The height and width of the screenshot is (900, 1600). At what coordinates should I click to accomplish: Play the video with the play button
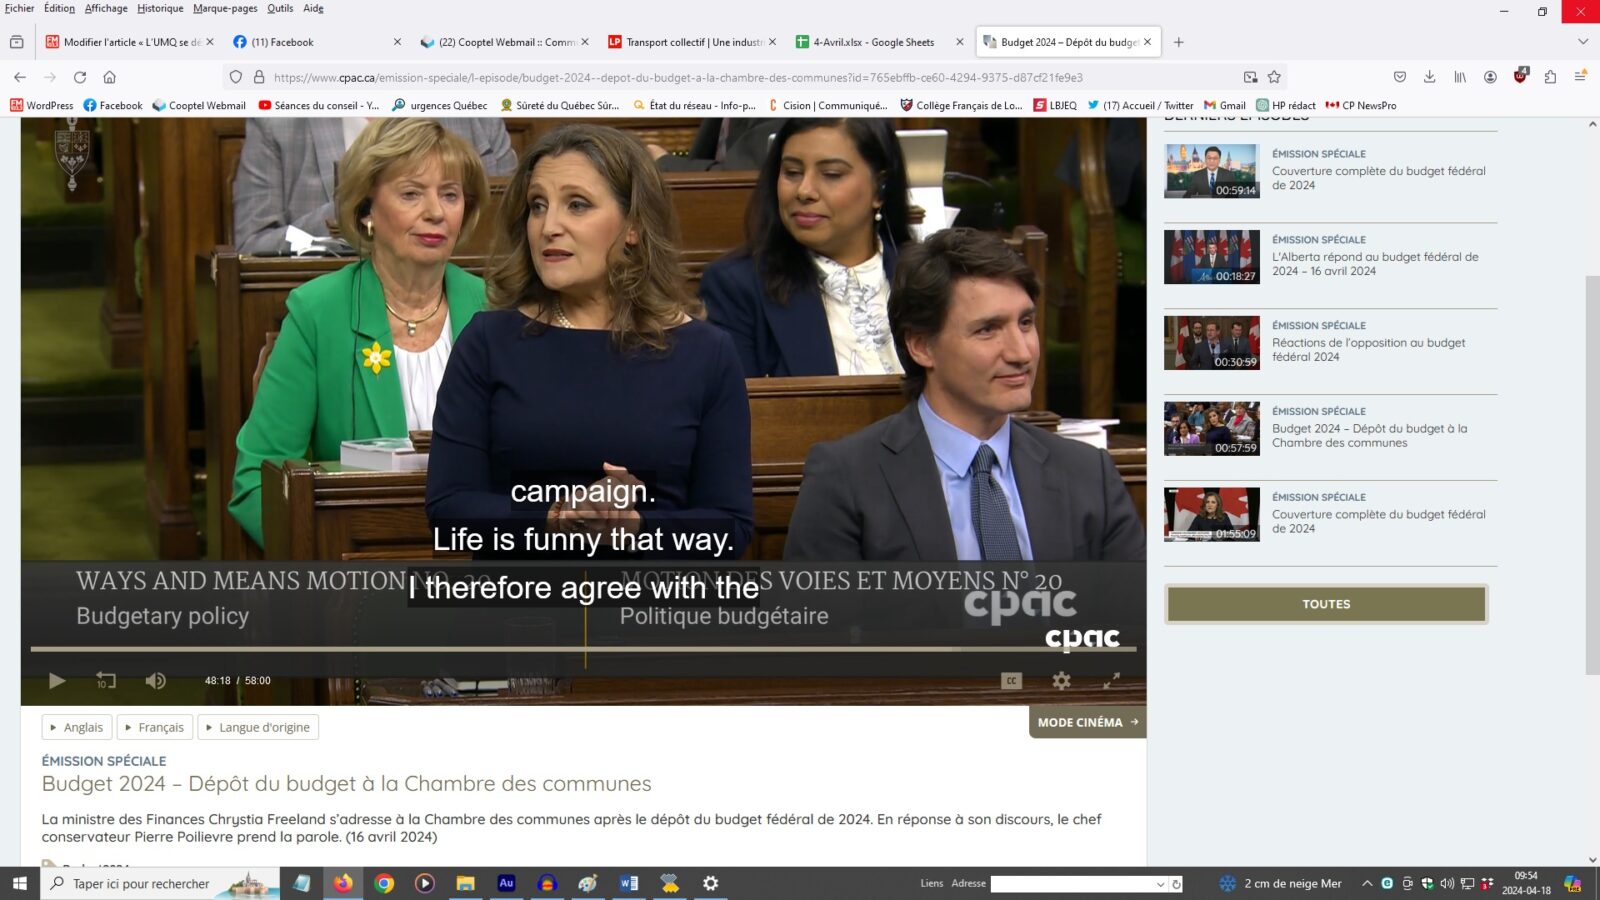[x=57, y=681]
